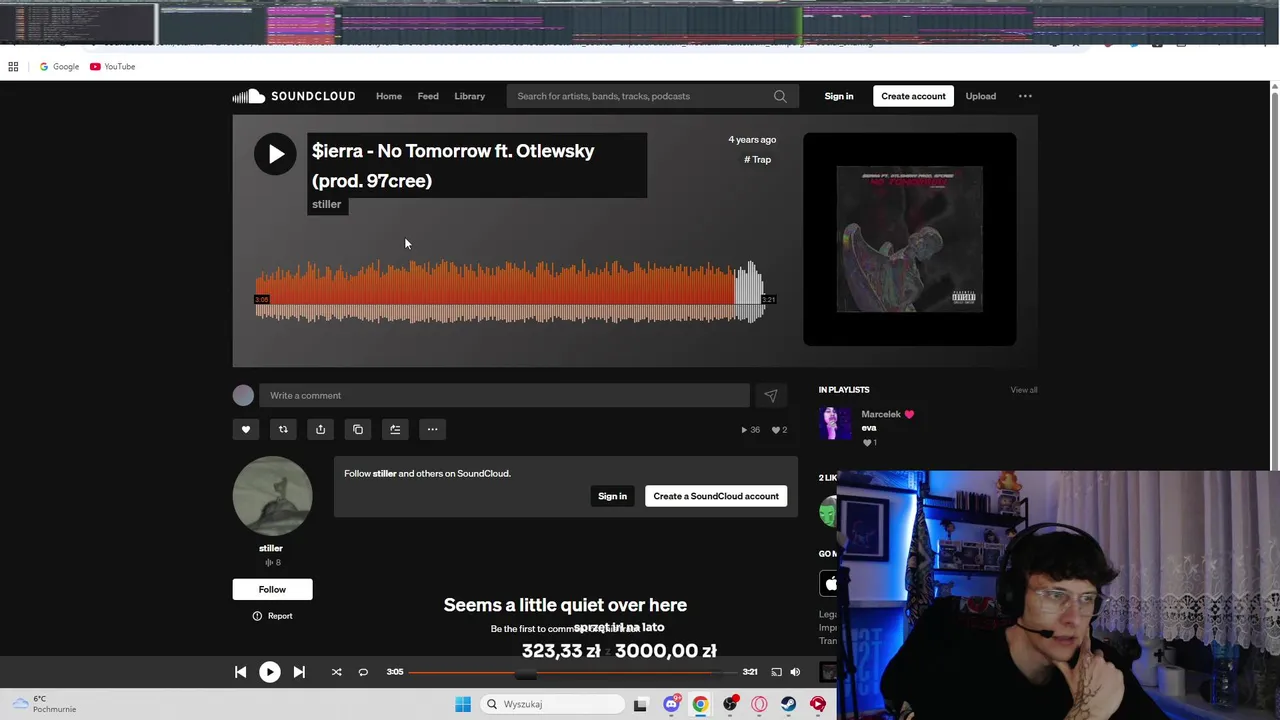The image size is (1280, 720).
Task: Open the No Tomorrow album artwork
Action: [909, 239]
